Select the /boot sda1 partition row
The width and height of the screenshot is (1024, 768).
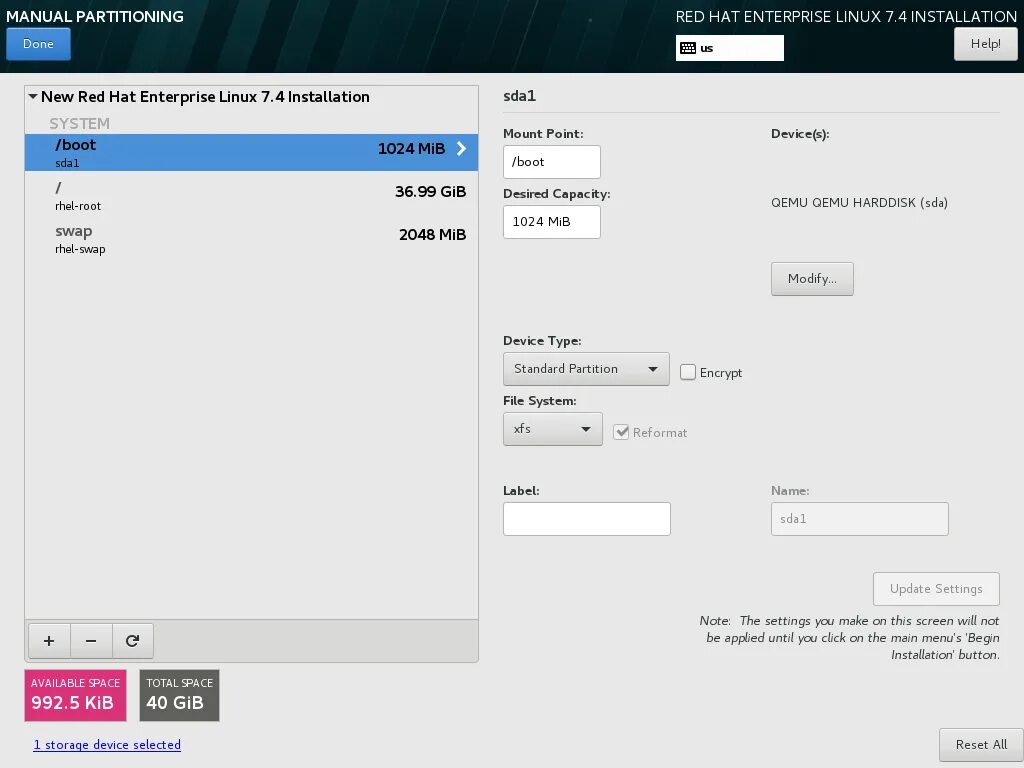point(251,152)
